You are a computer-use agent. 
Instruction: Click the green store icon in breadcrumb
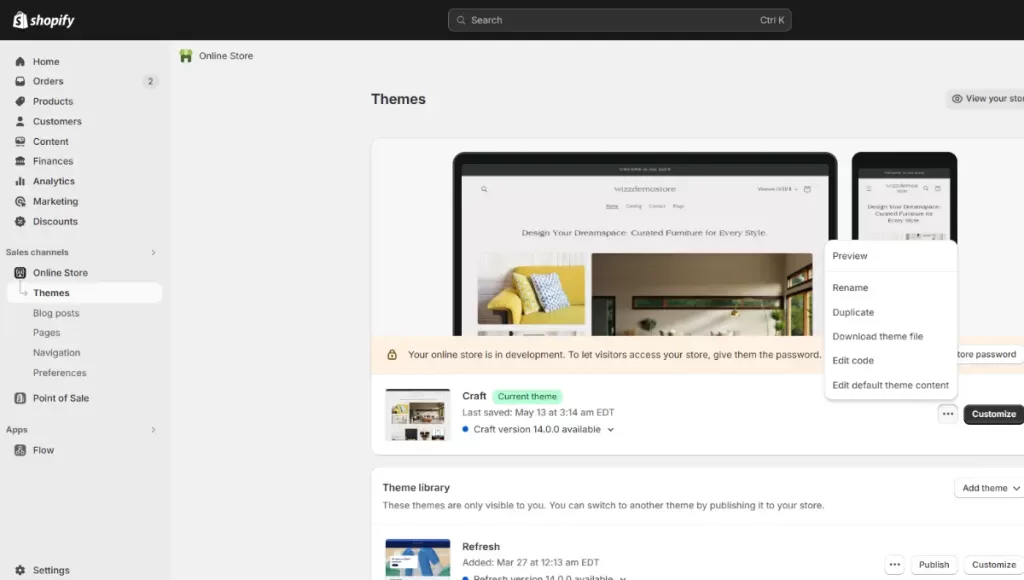tap(186, 56)
